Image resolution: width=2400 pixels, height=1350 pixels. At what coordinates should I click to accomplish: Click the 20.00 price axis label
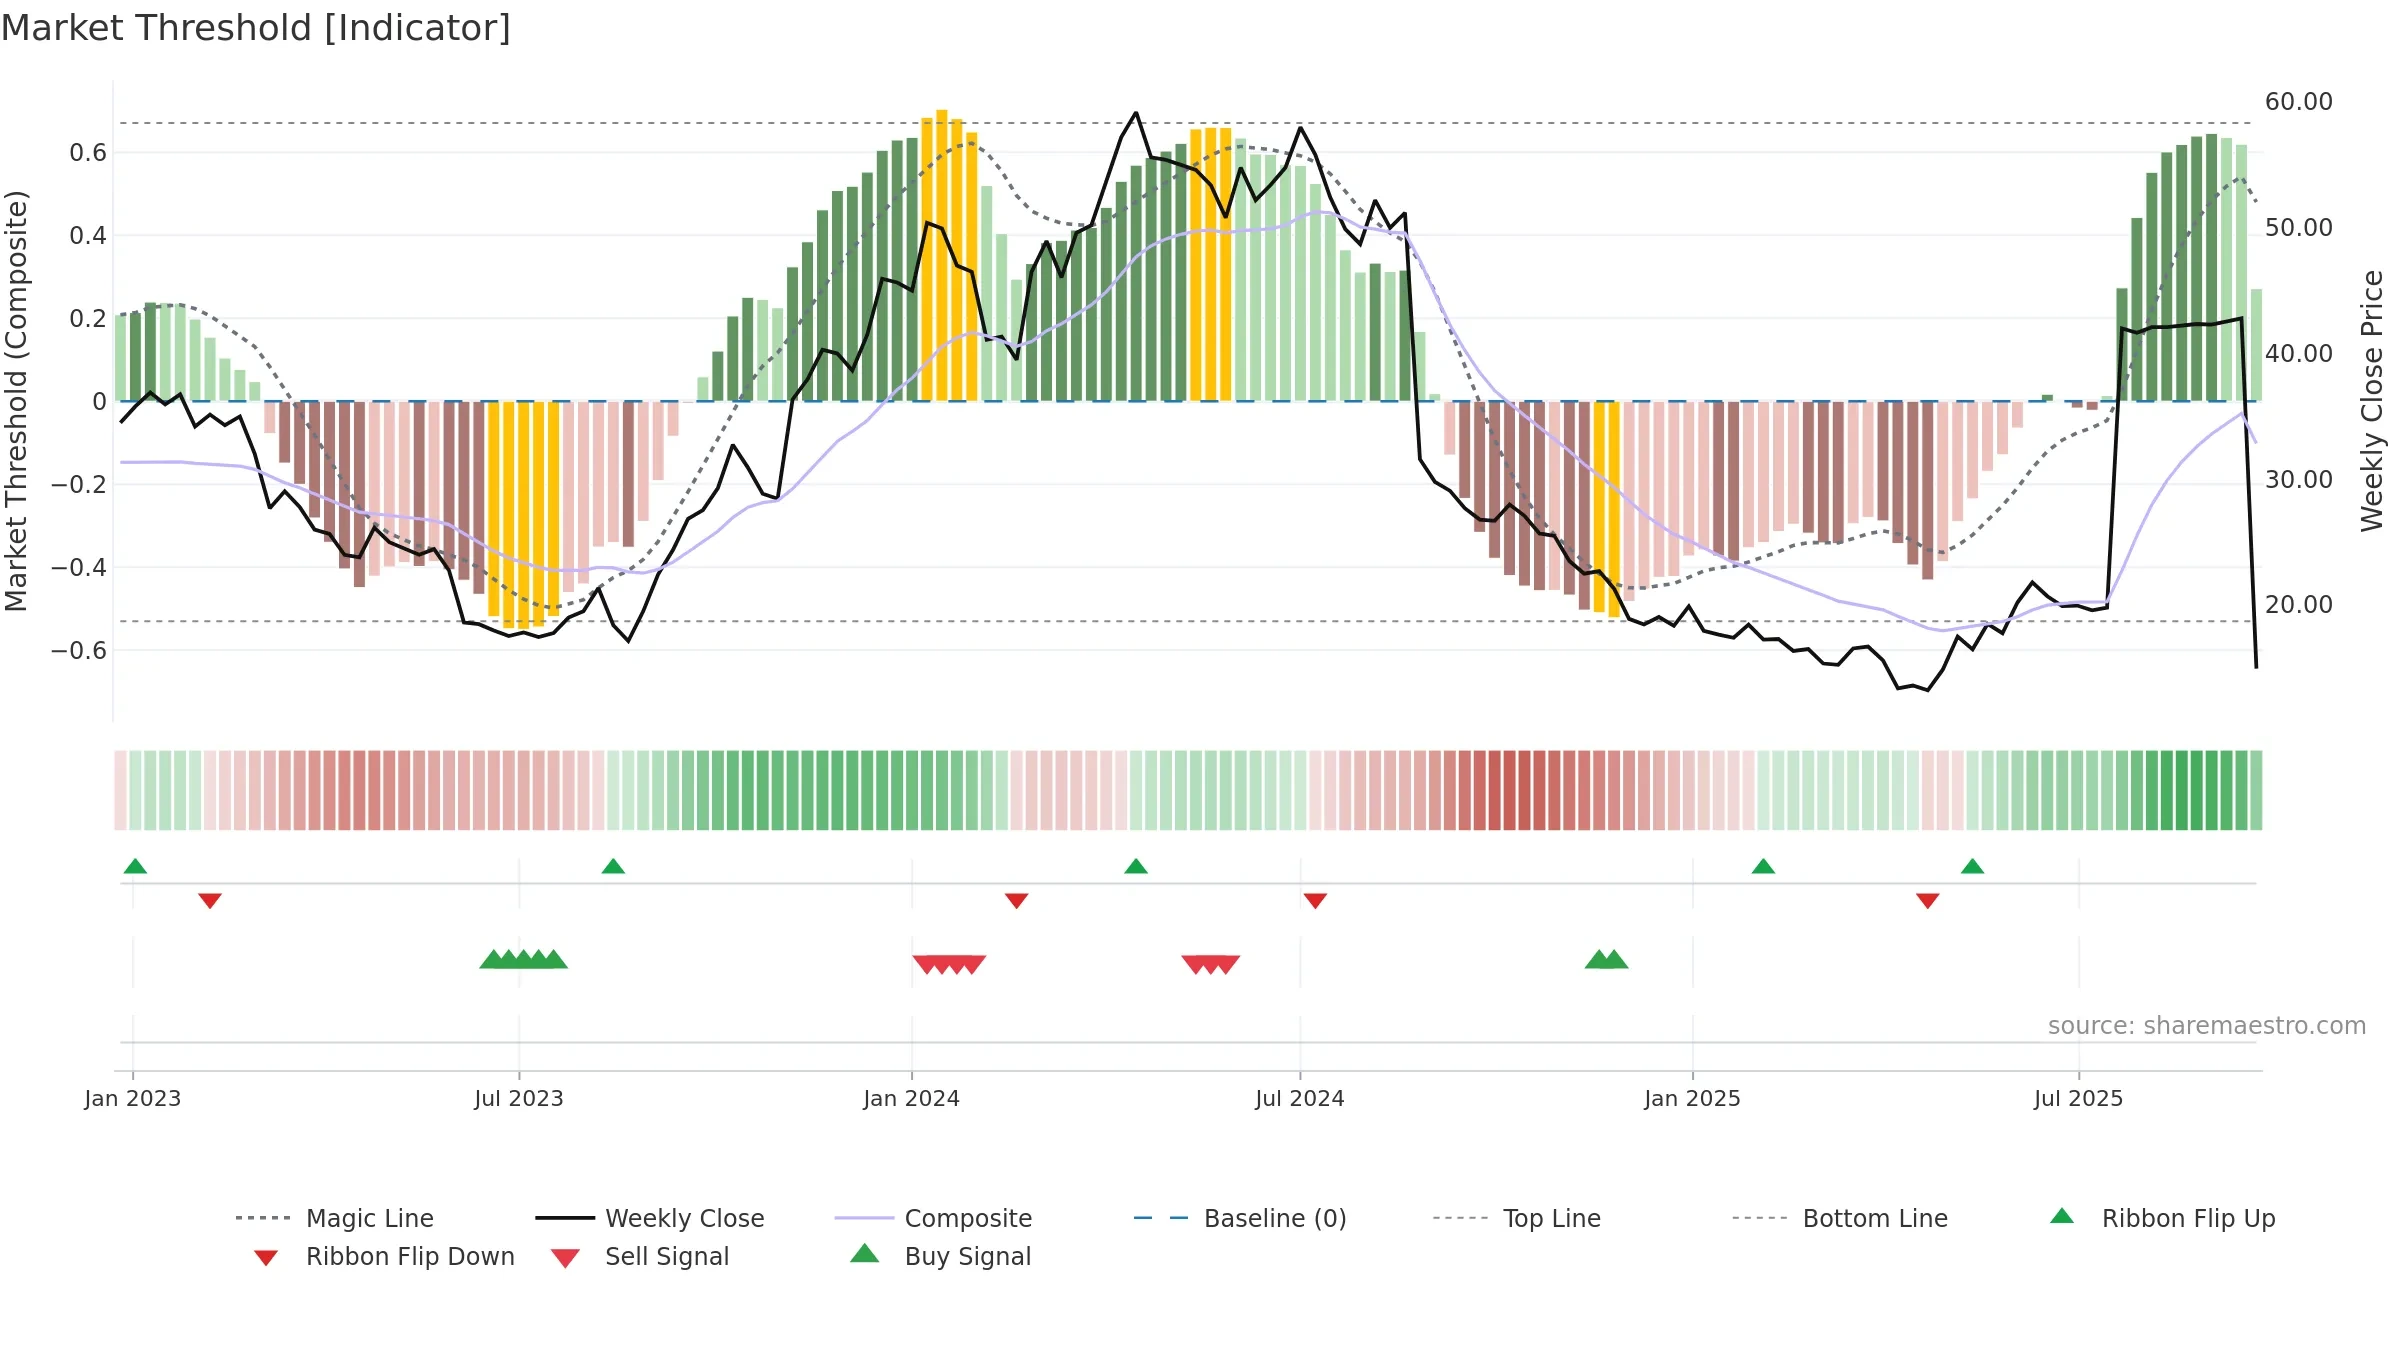(x=2299, y=605)
